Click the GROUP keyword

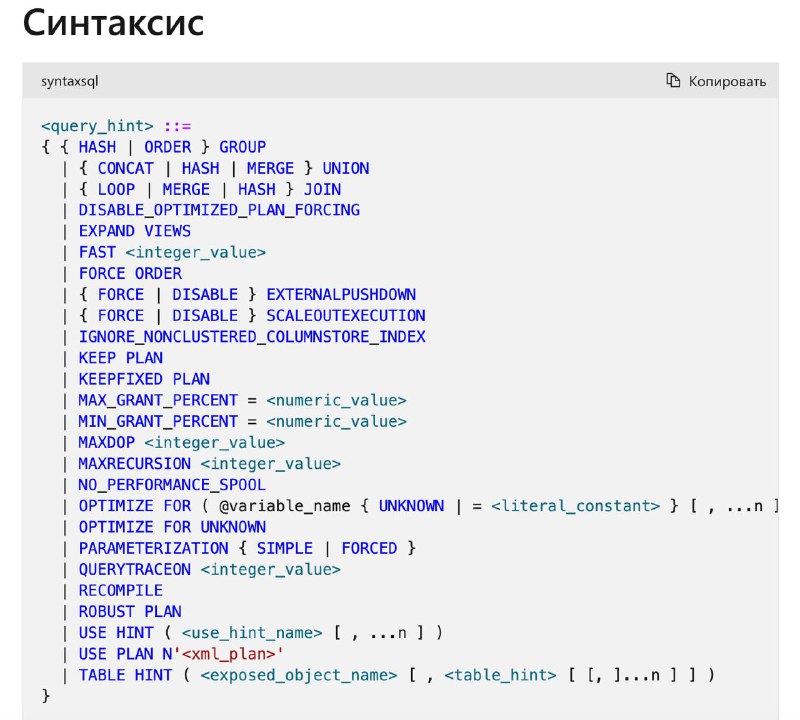(x=243, y=147)
